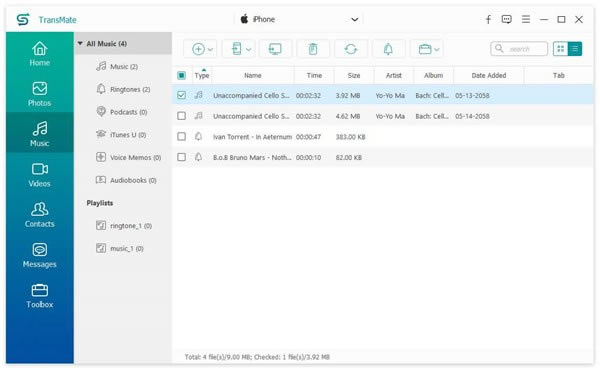600x370 pixels.
Task: Switch to list view
Action: tap(575, 49)
